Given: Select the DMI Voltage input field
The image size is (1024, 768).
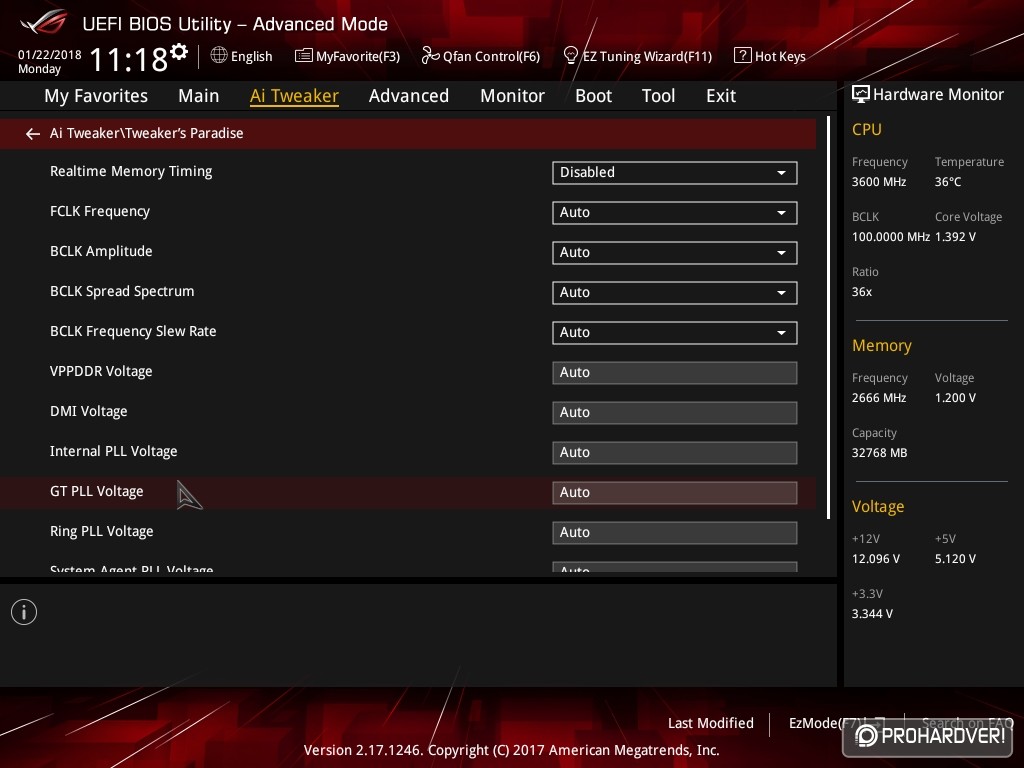Looking at the screenshot, I should pyautogui.click(x=675, y=412).
